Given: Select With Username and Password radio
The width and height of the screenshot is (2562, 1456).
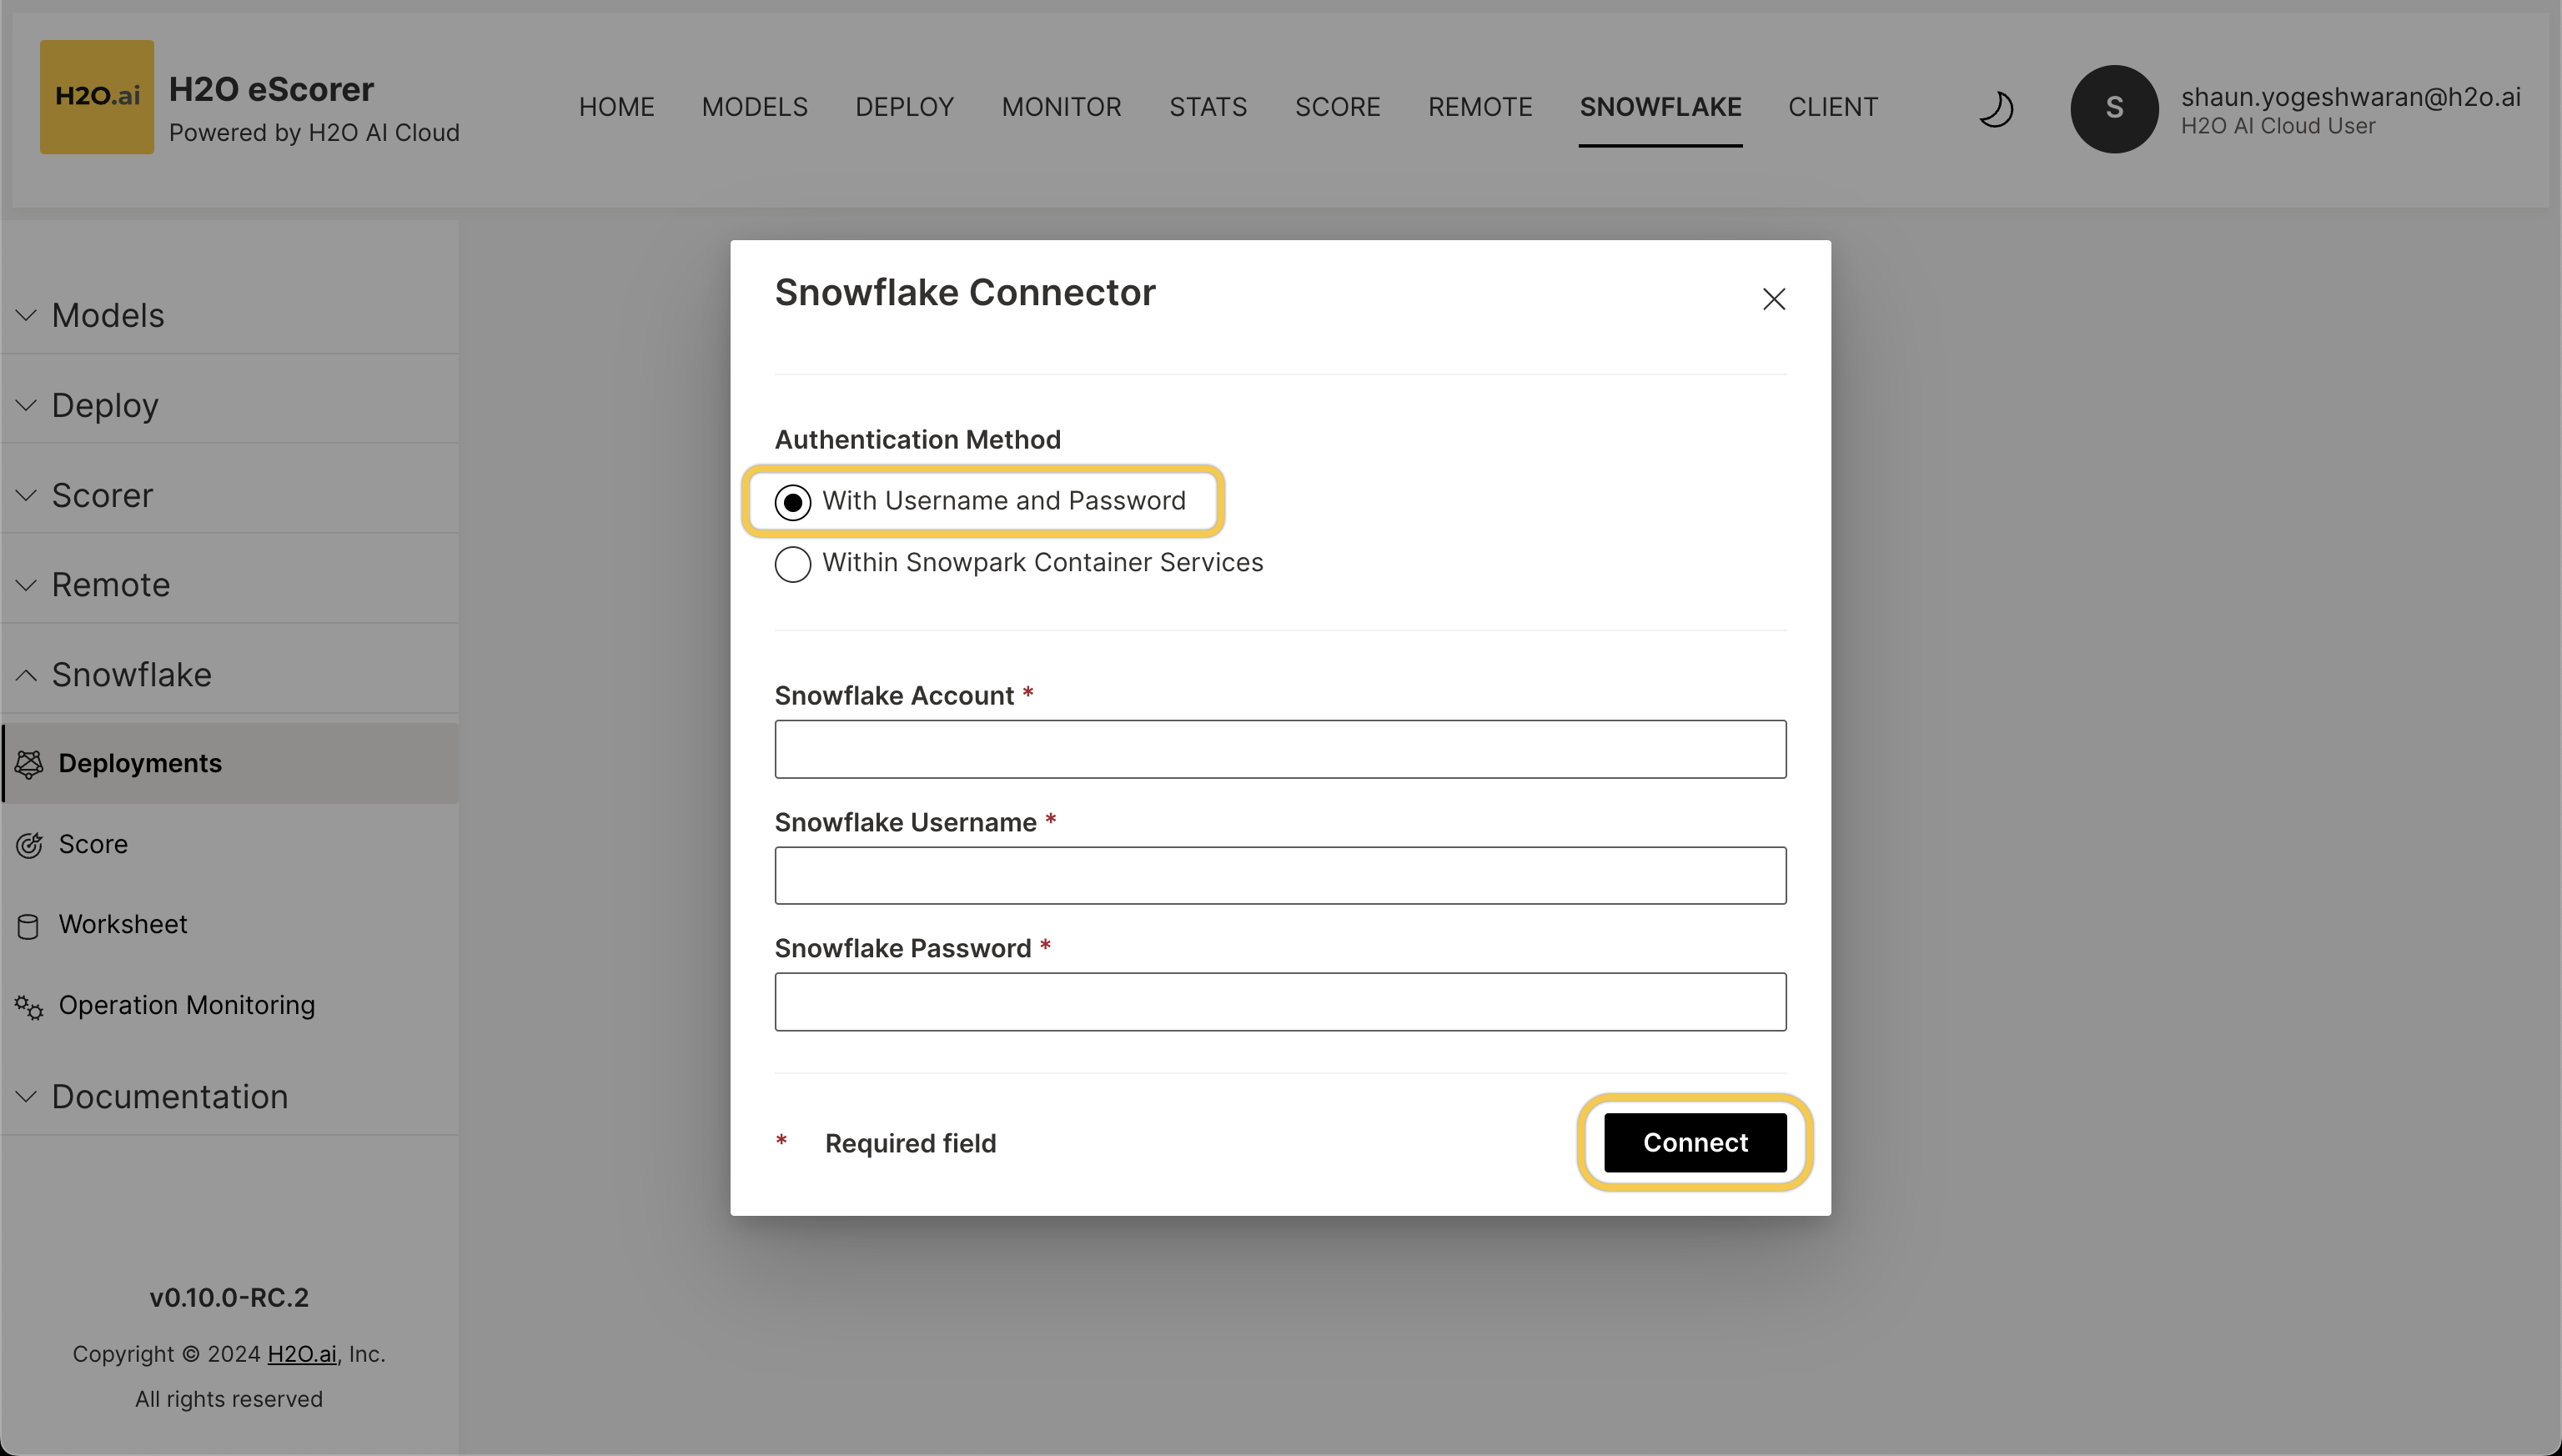Looking at the screenshot, I should pos(793,502).
